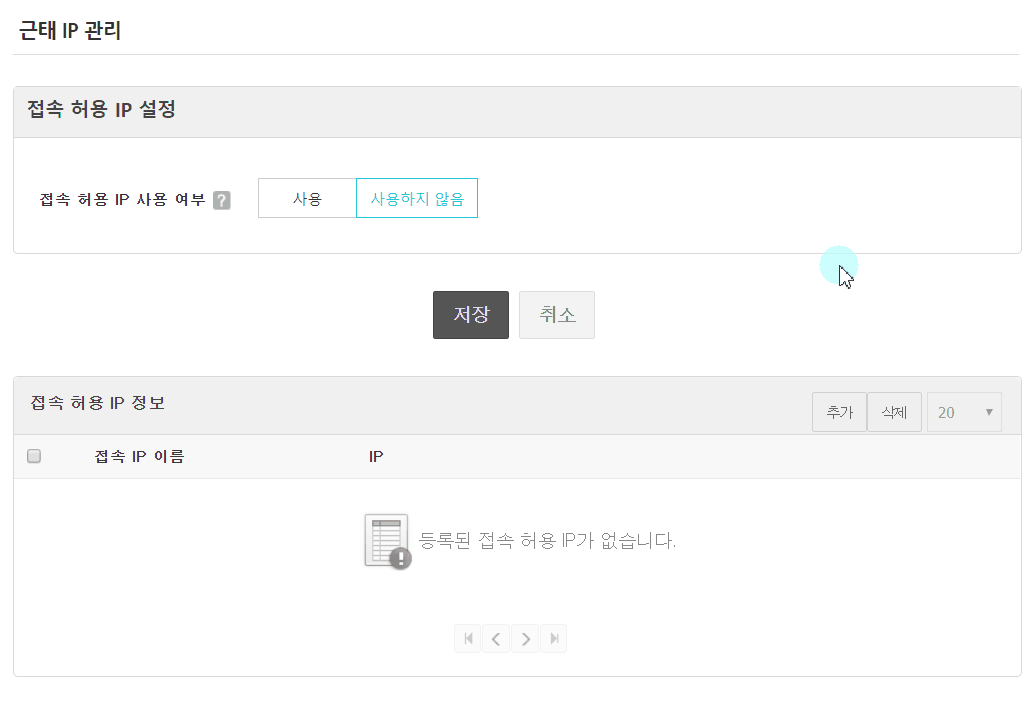Click the help question mark icon
This screenshot has height=703, width=1034.
pos(222,200)
